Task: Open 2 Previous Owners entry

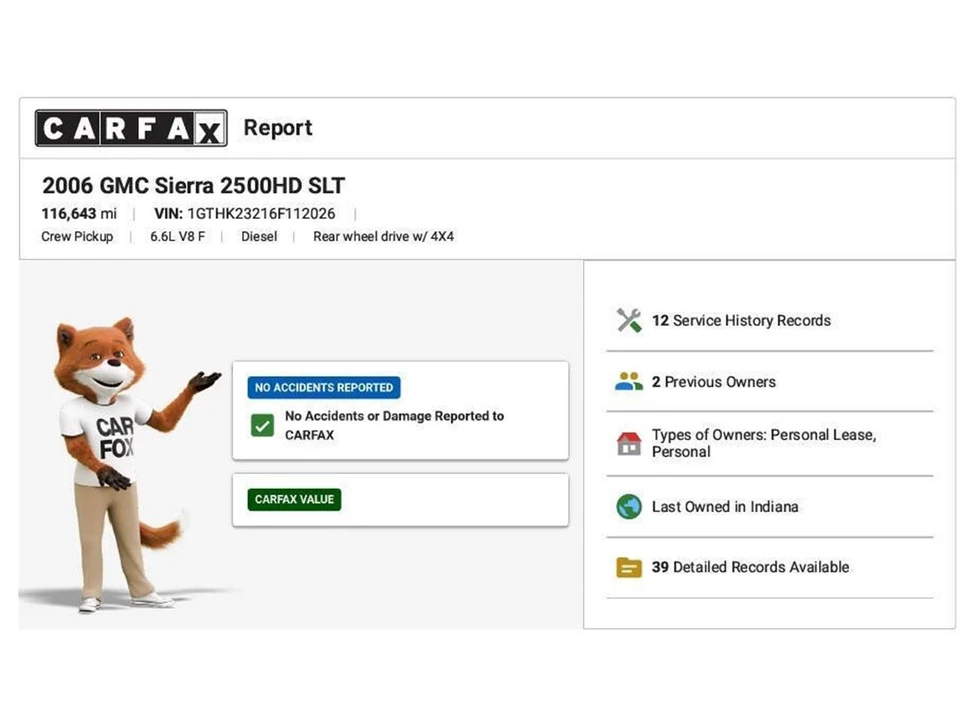Action: 714,381
